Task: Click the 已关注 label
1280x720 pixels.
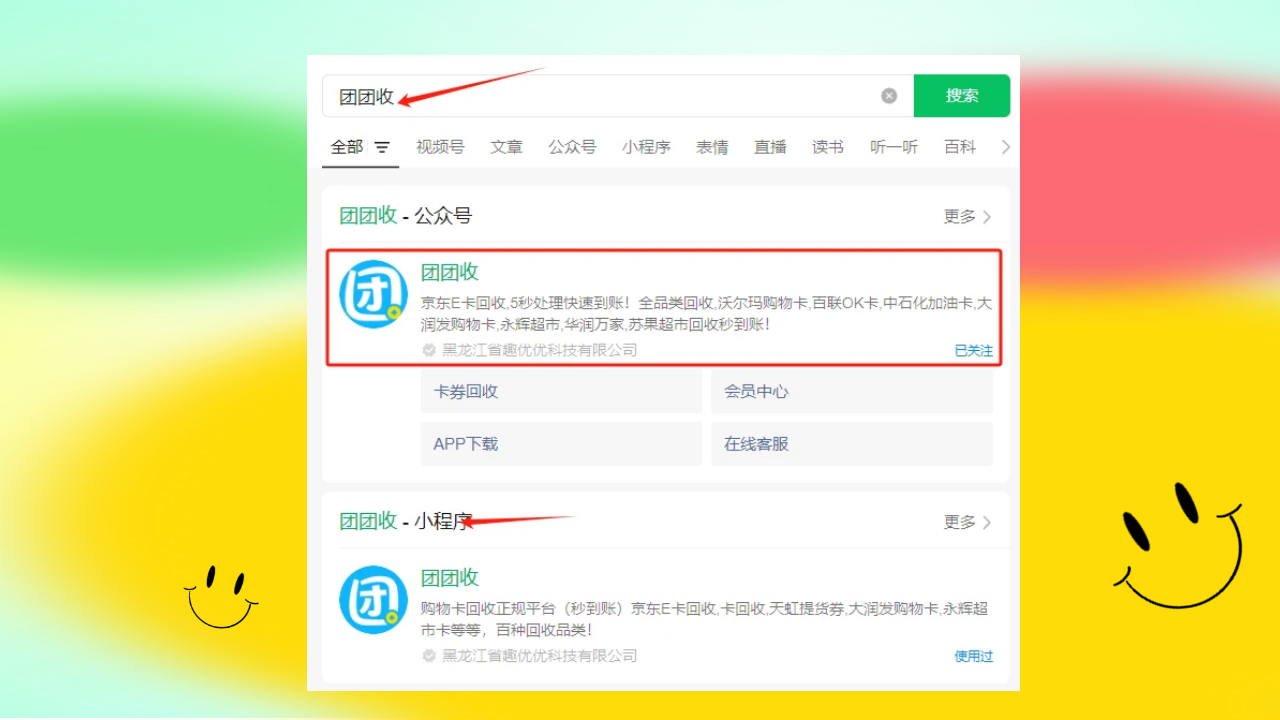Action: pyautogui.click(x=974, y=351)
